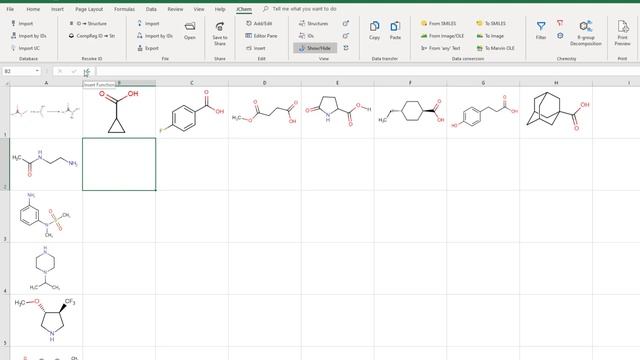This screenshot has width=640, height=360.
Task: Open R-group Decomposition
Action: 586,33
